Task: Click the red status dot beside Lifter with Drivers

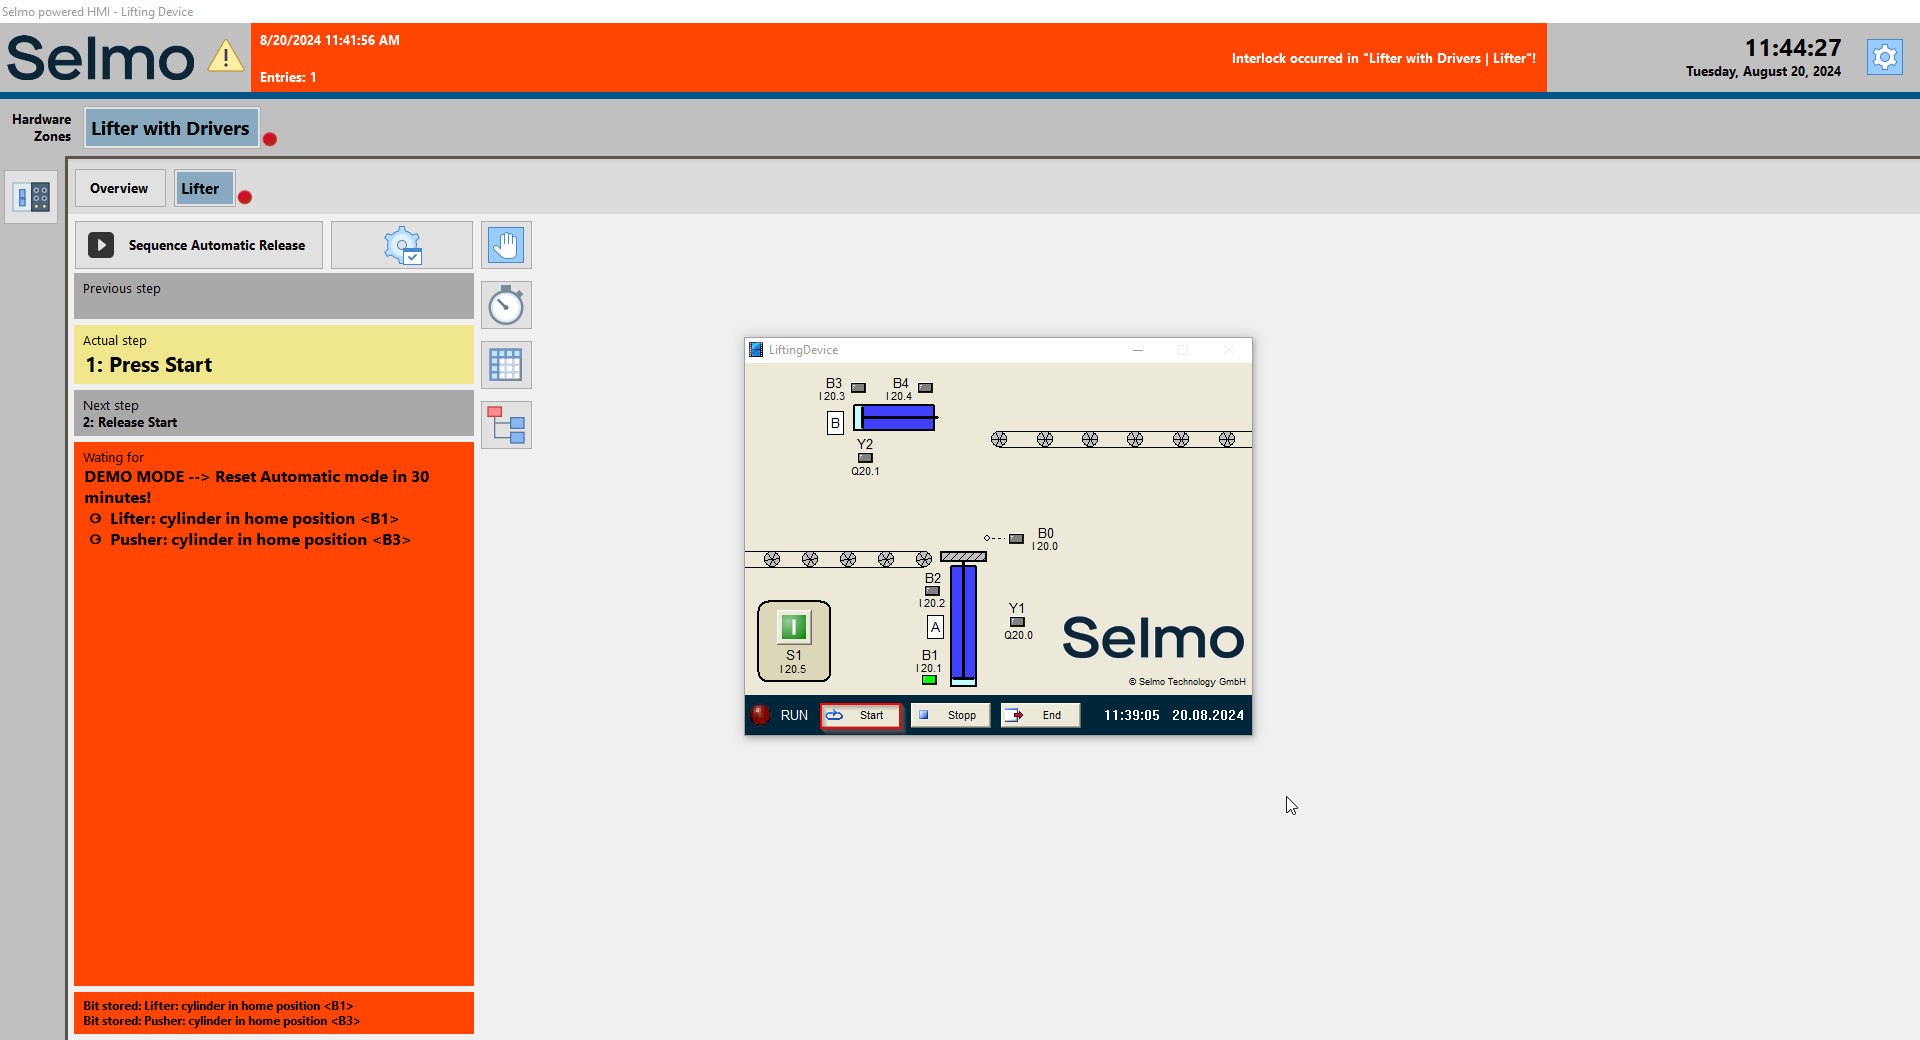Action: [x=270, y=139]
